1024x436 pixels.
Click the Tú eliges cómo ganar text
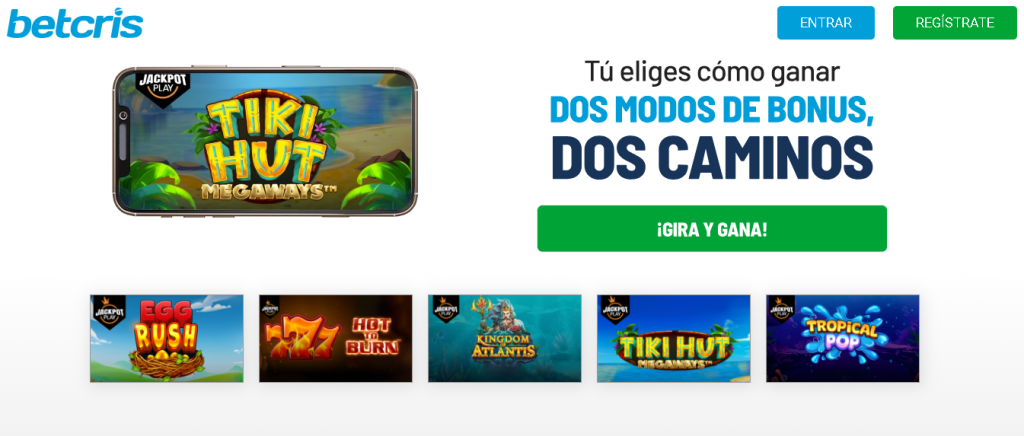(x=712, y=72)
